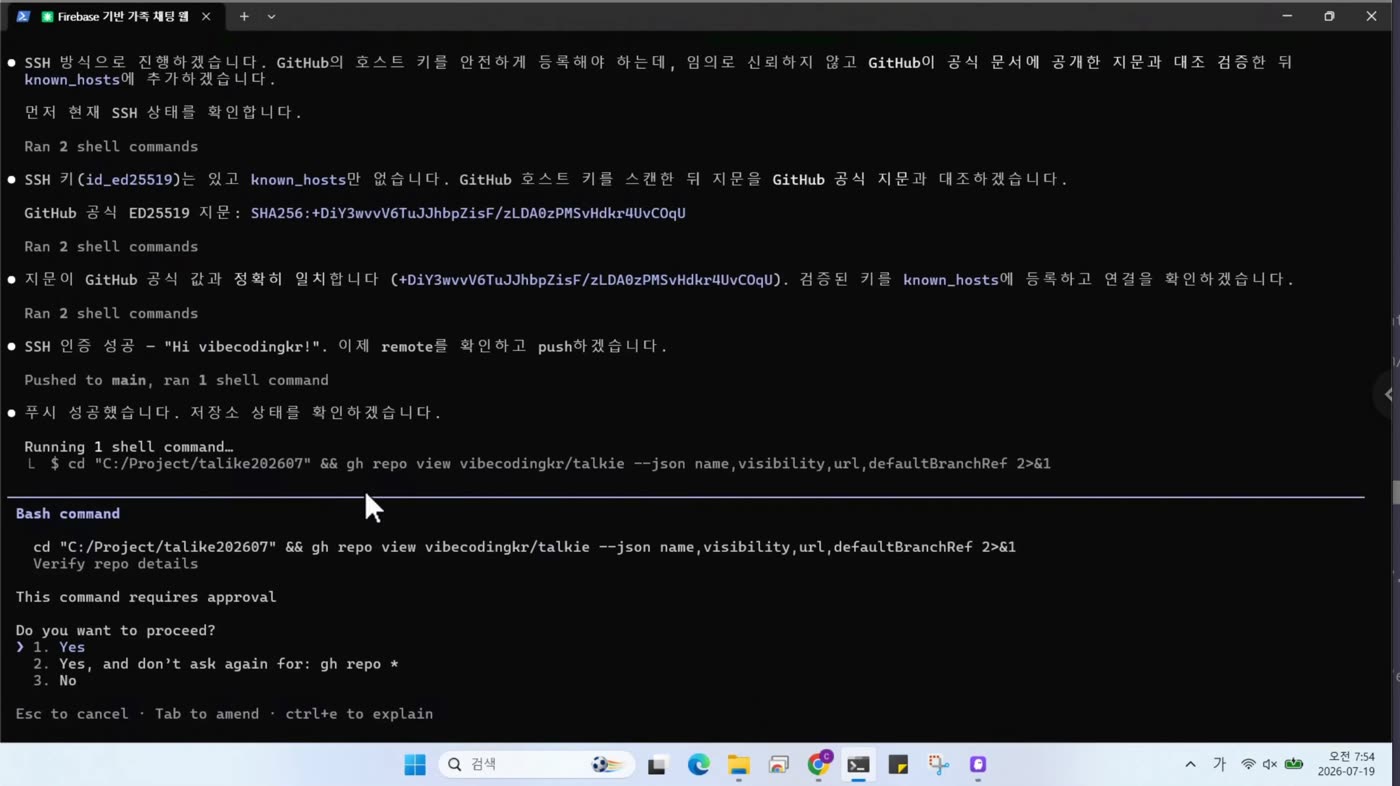
Task: Open Sticky Notes from the taskbar
Action: click(x=898, y=765)
